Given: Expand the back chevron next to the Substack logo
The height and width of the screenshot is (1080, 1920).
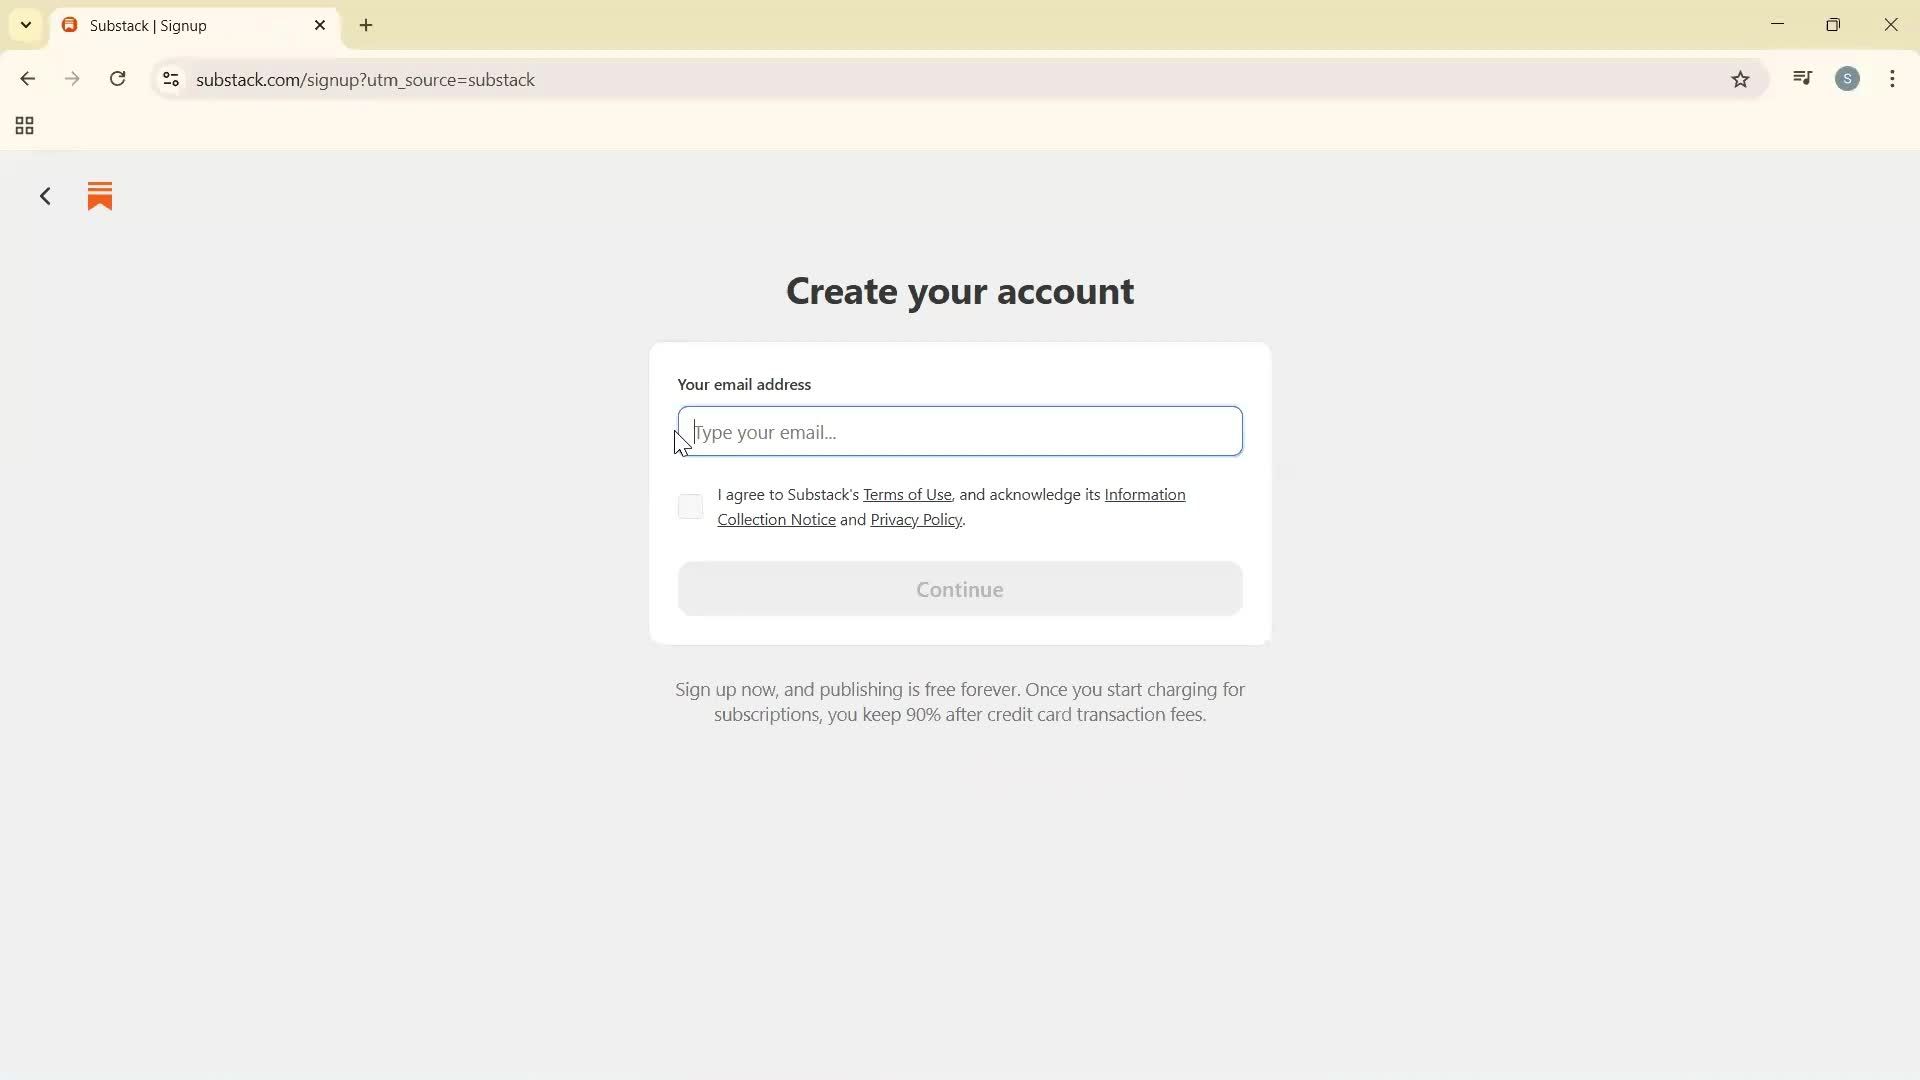Looking at the screenshot, I should [44, 196].
